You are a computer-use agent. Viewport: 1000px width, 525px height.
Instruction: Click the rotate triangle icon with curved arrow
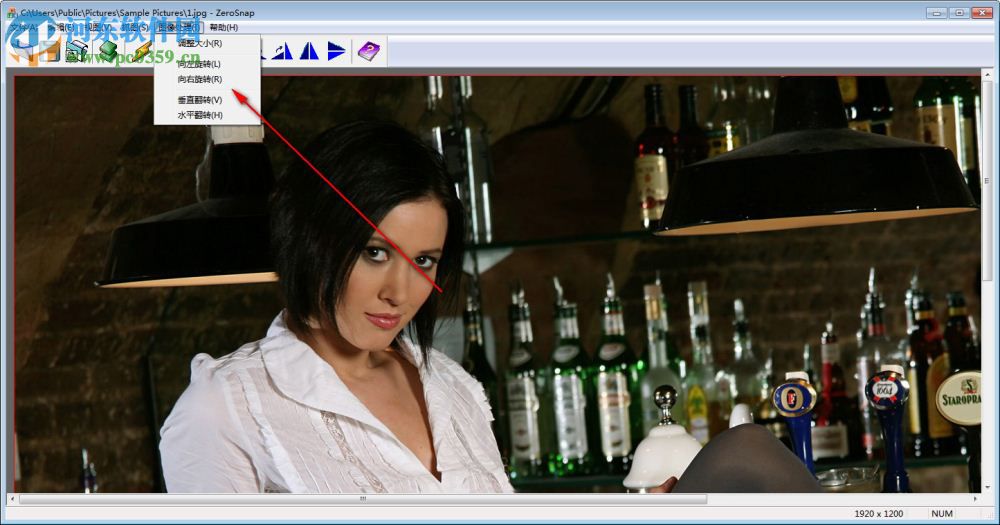tap(282, 51)
